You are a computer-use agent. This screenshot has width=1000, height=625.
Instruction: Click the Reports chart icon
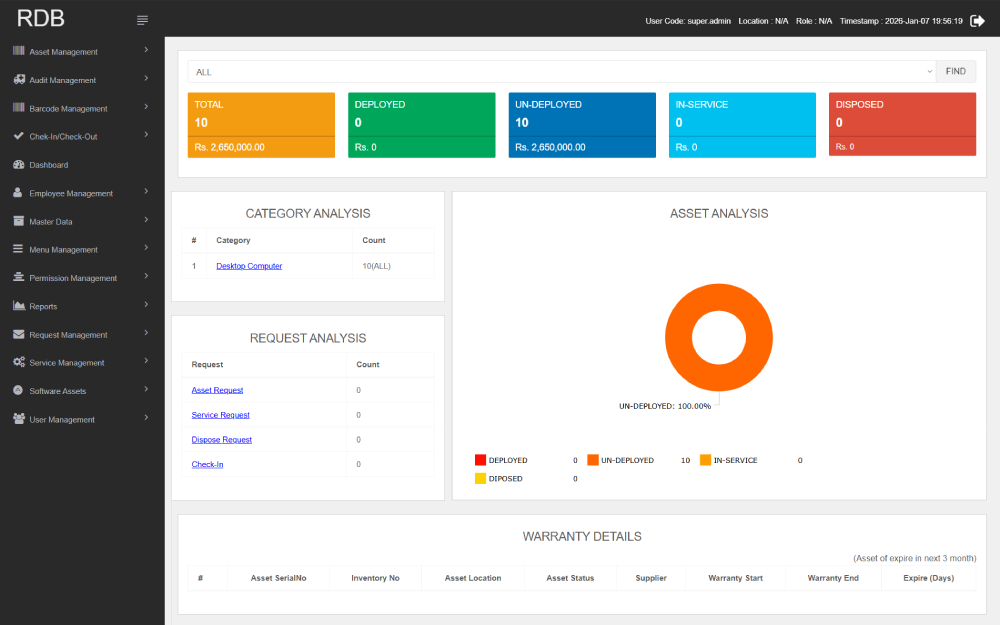point(20,306)
